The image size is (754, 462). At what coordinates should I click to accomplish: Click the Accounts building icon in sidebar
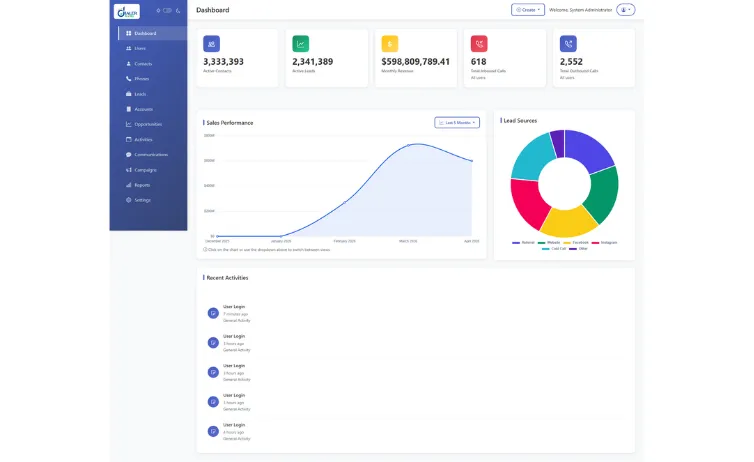pos(128,109)
